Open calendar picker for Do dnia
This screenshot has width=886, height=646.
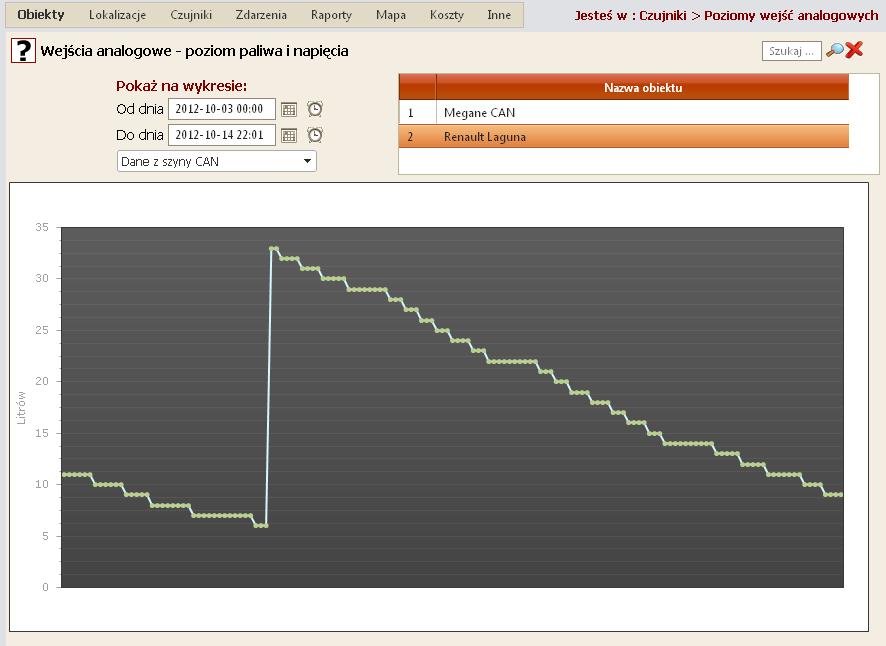coord(289,135)
